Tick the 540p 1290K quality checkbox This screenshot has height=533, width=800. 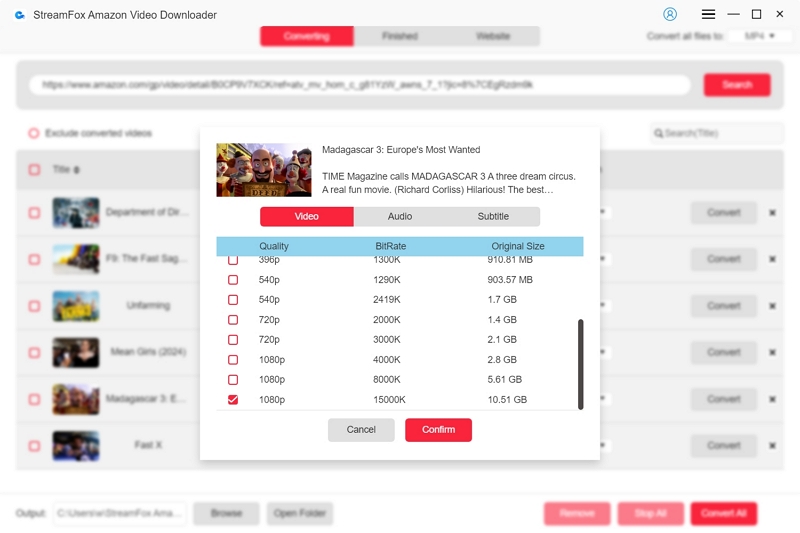click(233, 280)
